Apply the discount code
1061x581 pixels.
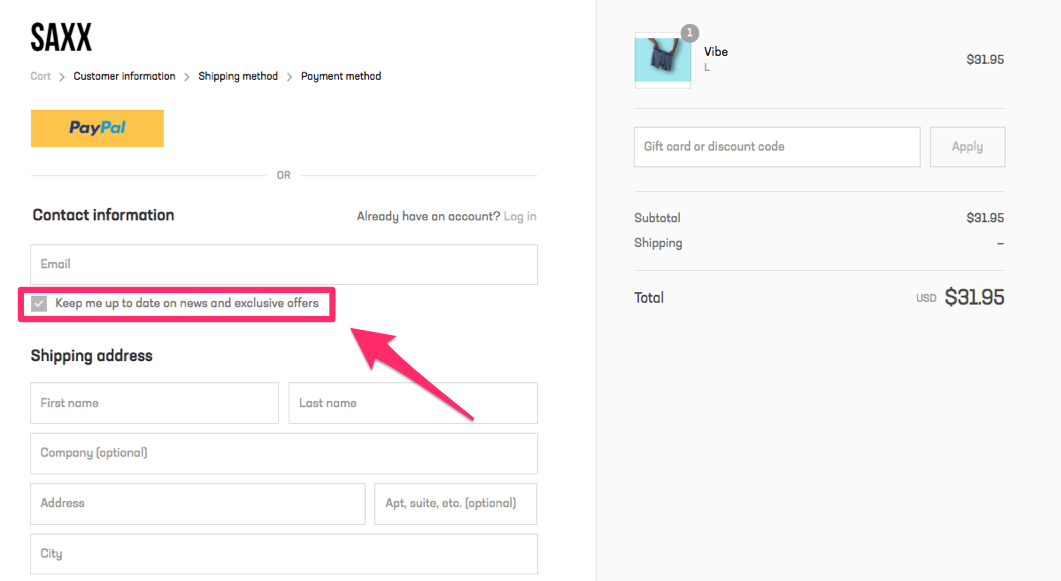pyautogui.click(x=968, y=147)
